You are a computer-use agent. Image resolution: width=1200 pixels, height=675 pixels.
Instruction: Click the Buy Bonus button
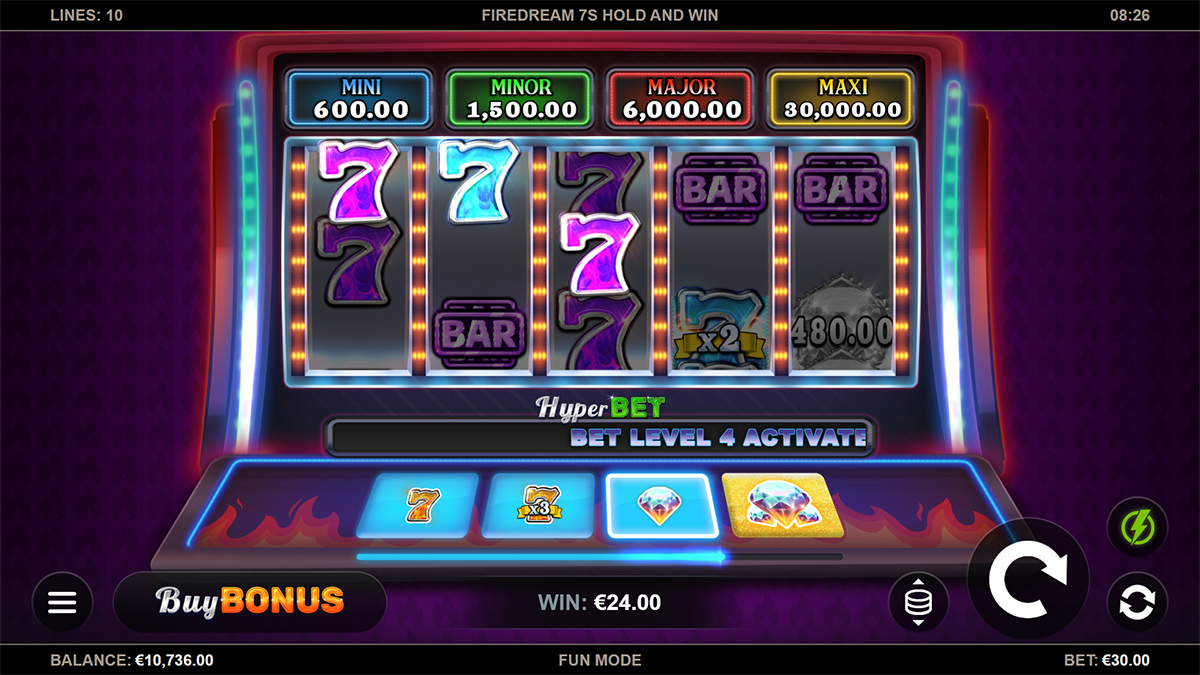[x=250, y=602]
